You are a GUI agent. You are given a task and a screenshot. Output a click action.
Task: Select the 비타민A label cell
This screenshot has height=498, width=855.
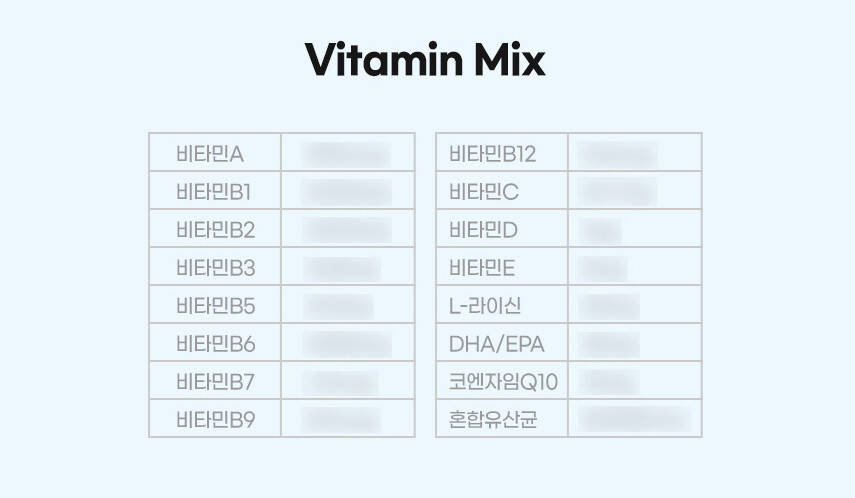(210, 154)
